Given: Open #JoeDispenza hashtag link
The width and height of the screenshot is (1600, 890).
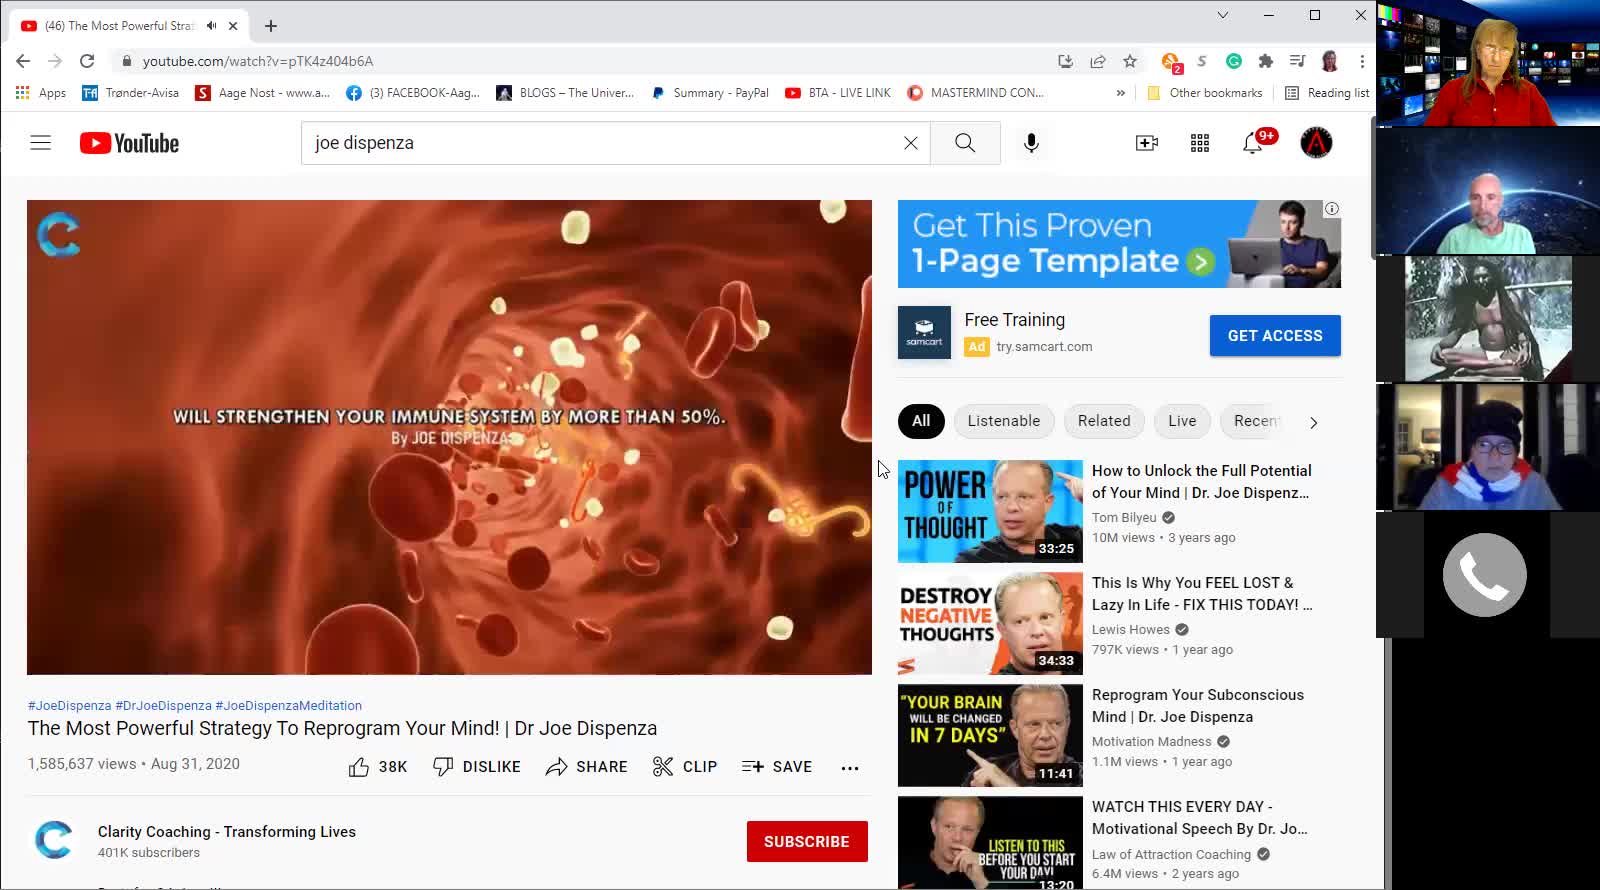Looking at the screenshot, I should tap(70, 705).
